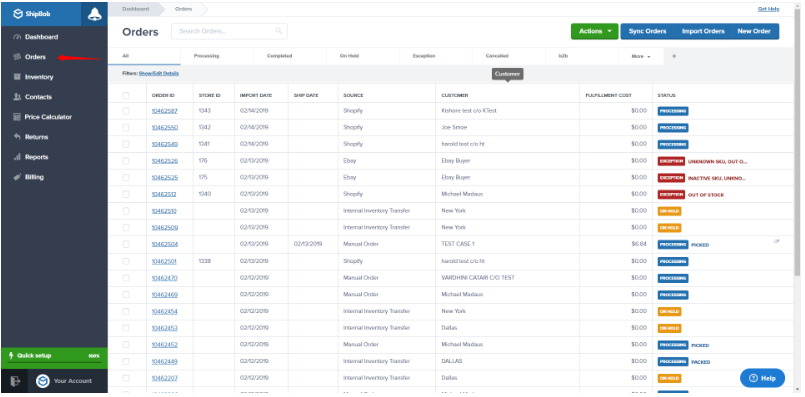Viewport: 805px width, 397px height.
Task: Click the Dashboard gauge icon in sidebar
Action: (x=17, y=37)
